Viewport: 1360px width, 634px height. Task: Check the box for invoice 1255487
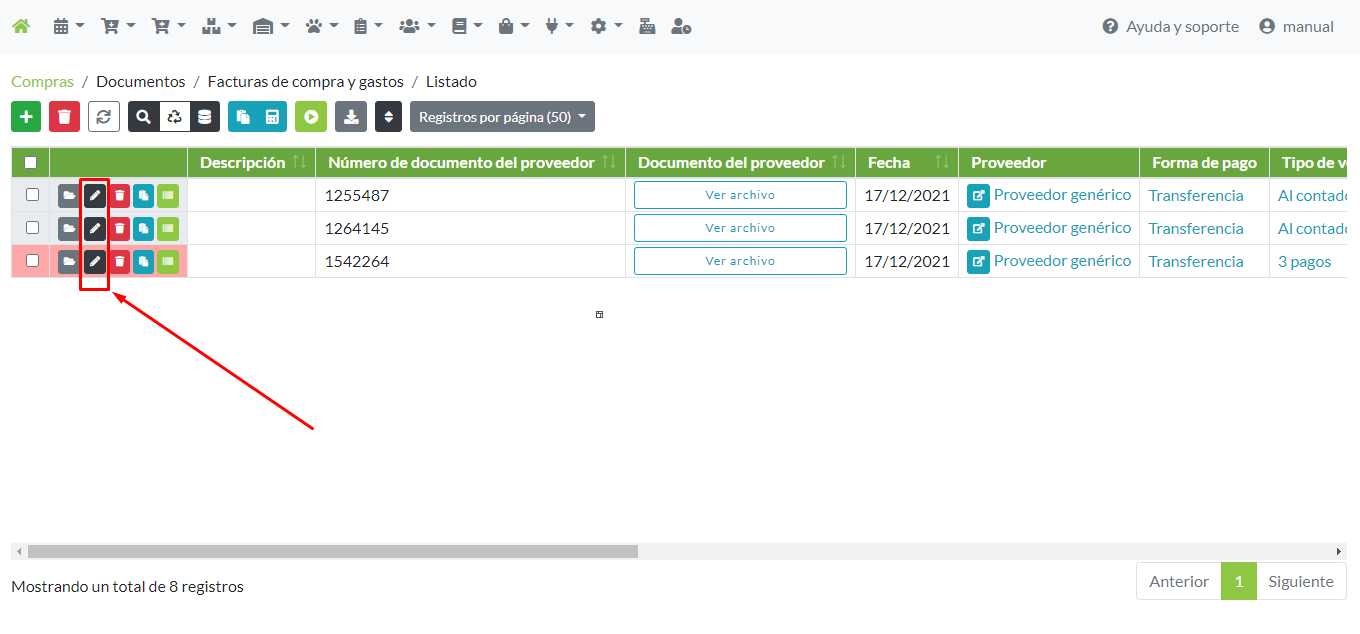[x=32, y=195]
